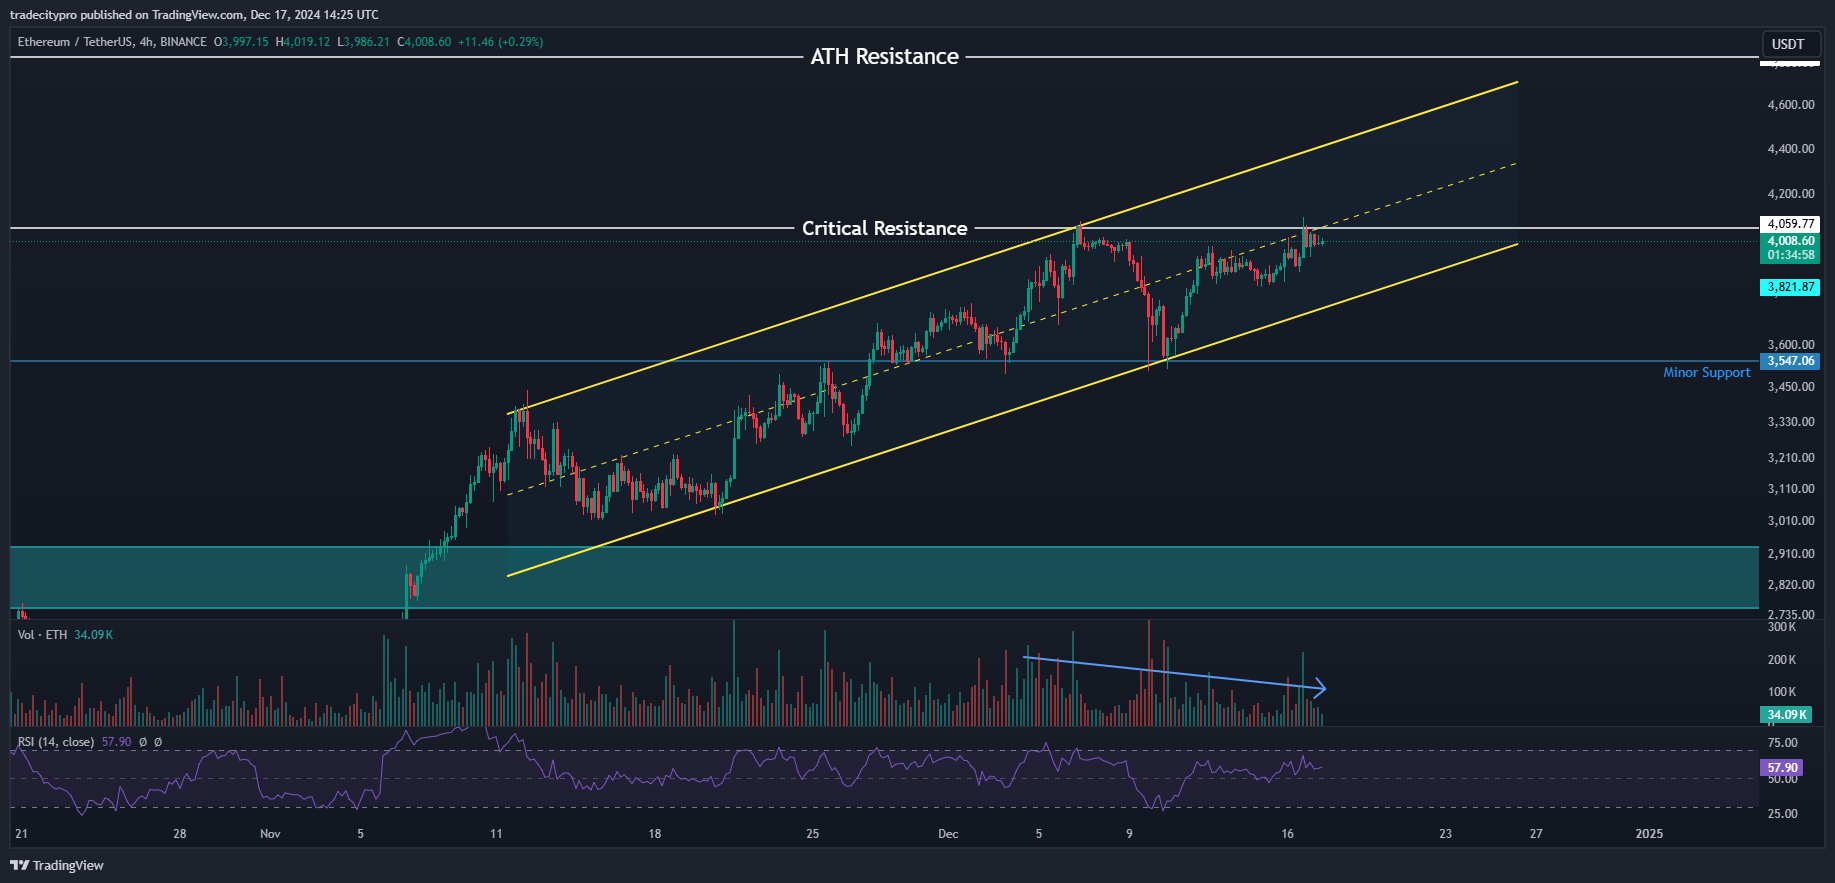Click the RSI (14, close) indicator legend
The image size is (1835, 883).
tap(56, 742)
